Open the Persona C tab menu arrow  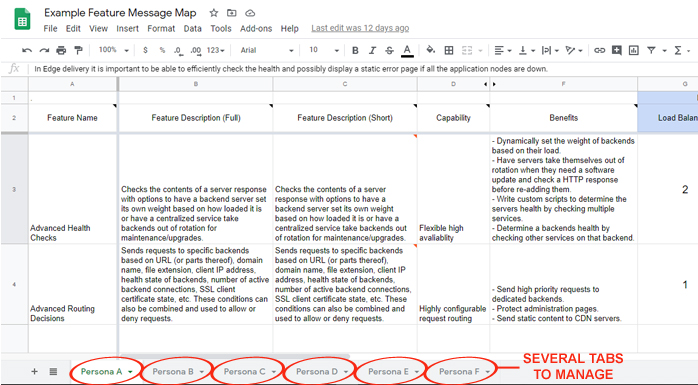pyautogui.click(x=273, y=372)
